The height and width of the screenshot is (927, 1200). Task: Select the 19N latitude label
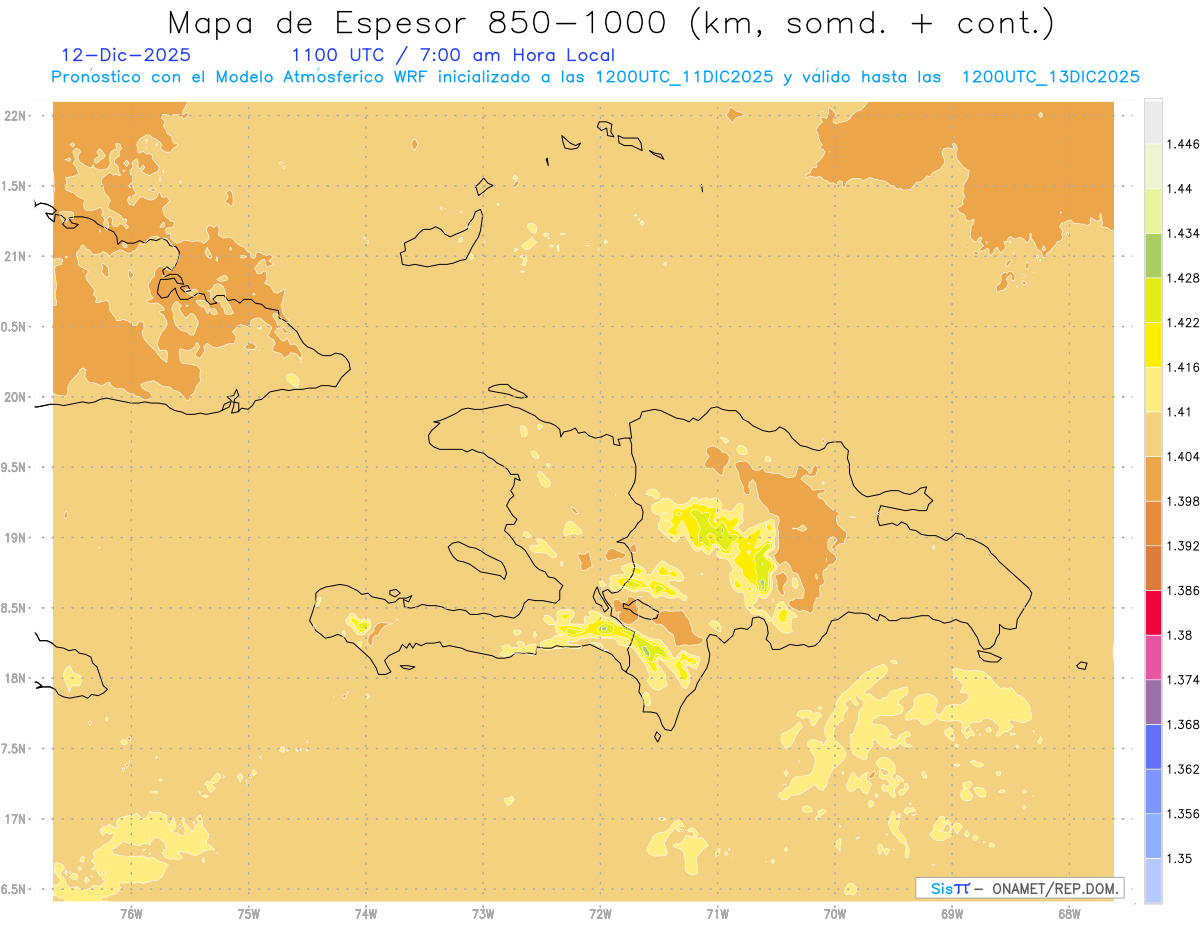(16, 537)
